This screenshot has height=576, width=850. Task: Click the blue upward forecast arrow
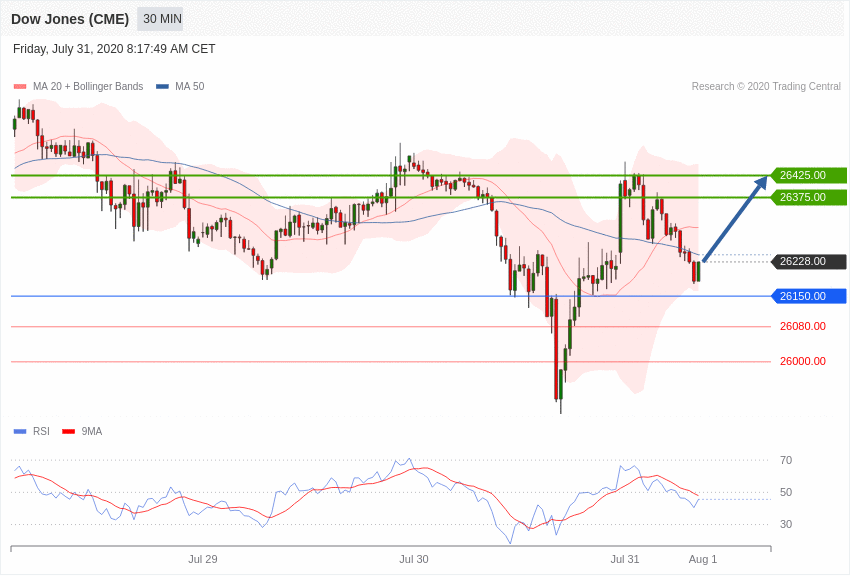pos(735,218)
